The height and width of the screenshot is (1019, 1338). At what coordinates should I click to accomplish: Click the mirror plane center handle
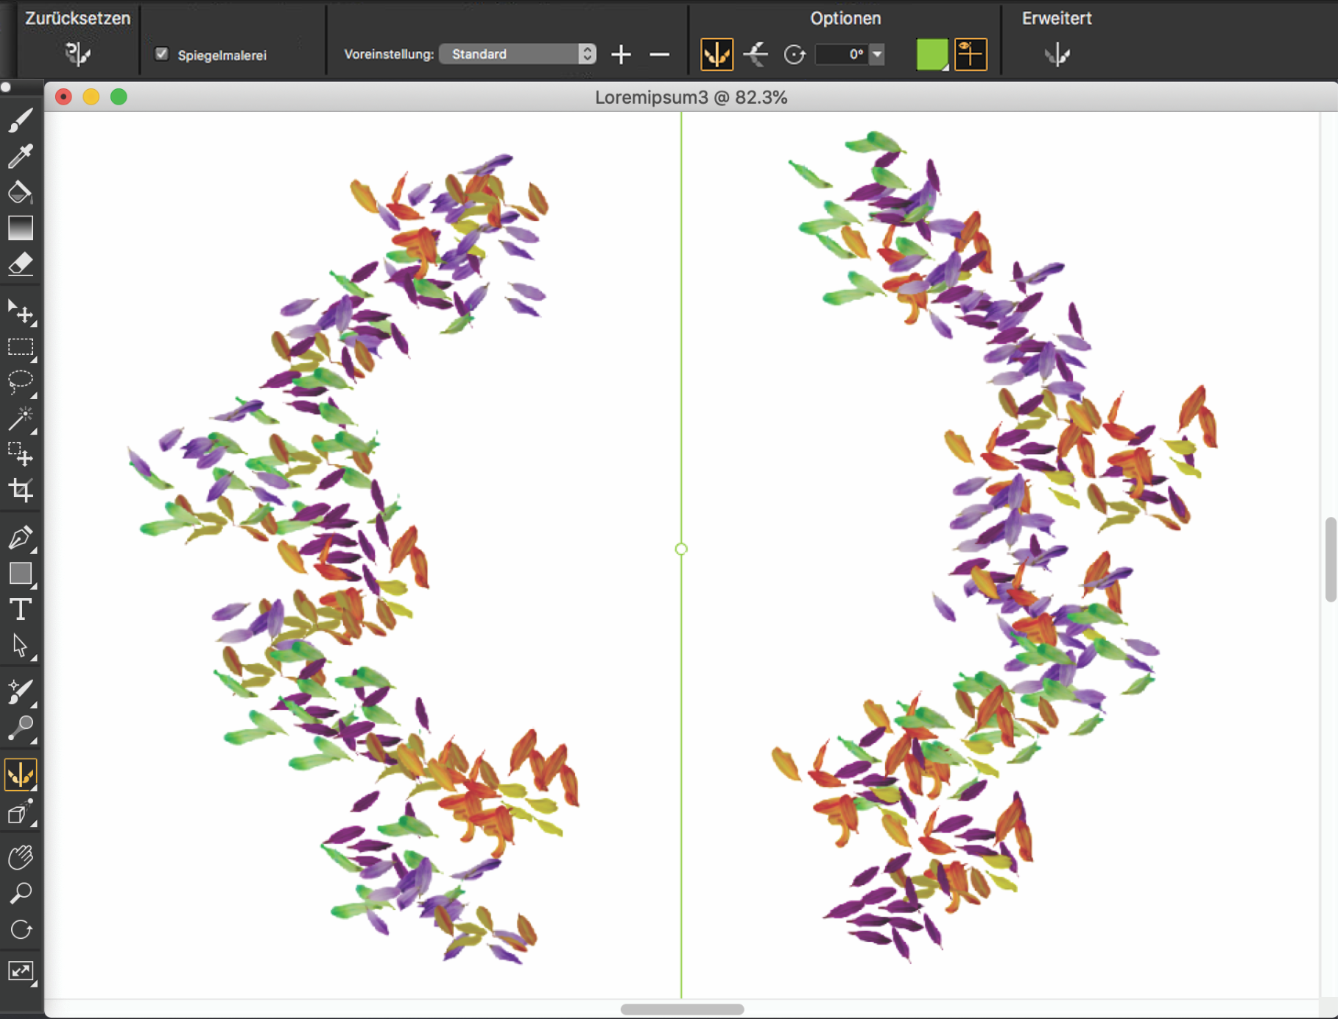(x=681, y=549)
